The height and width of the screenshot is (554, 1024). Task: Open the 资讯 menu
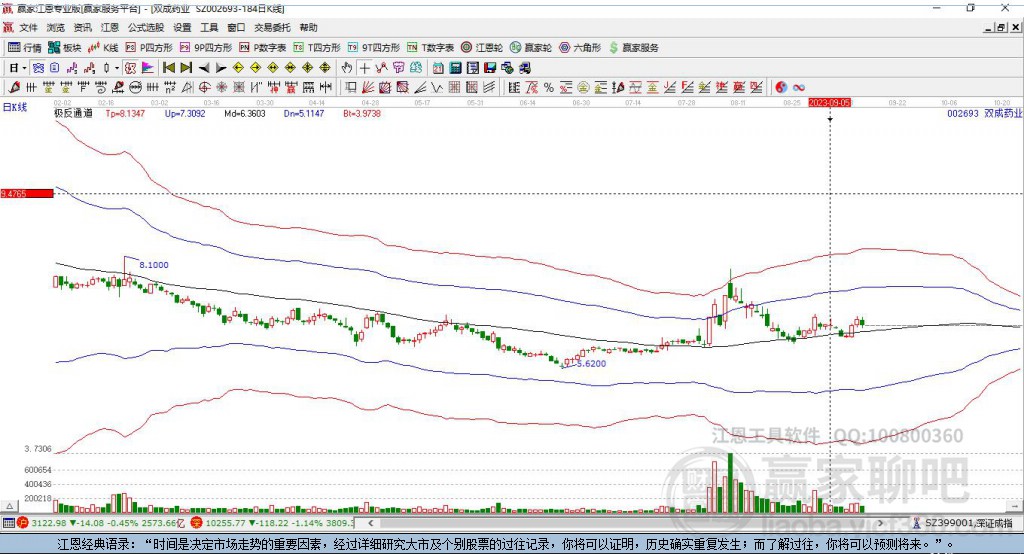(x=82, y=27)
